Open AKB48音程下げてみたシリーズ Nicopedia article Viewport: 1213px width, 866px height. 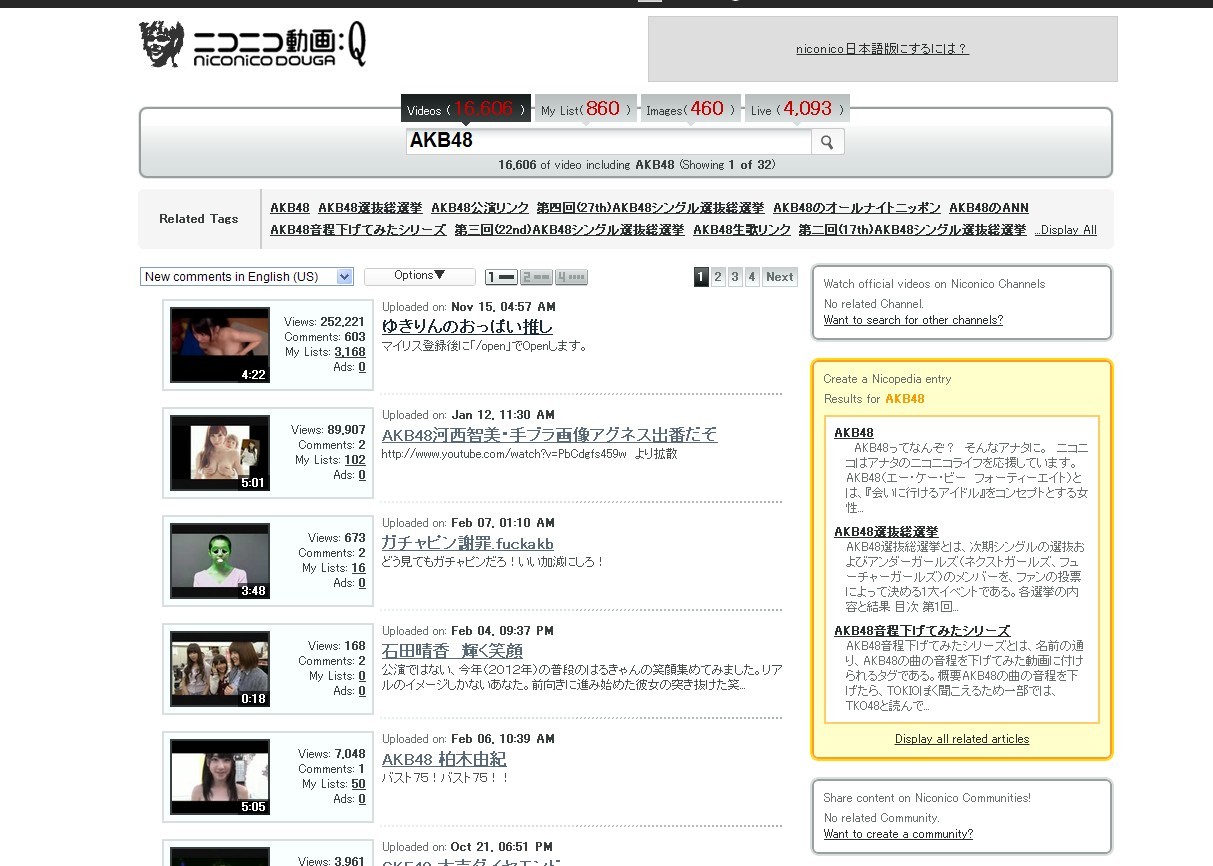(922, 631)
